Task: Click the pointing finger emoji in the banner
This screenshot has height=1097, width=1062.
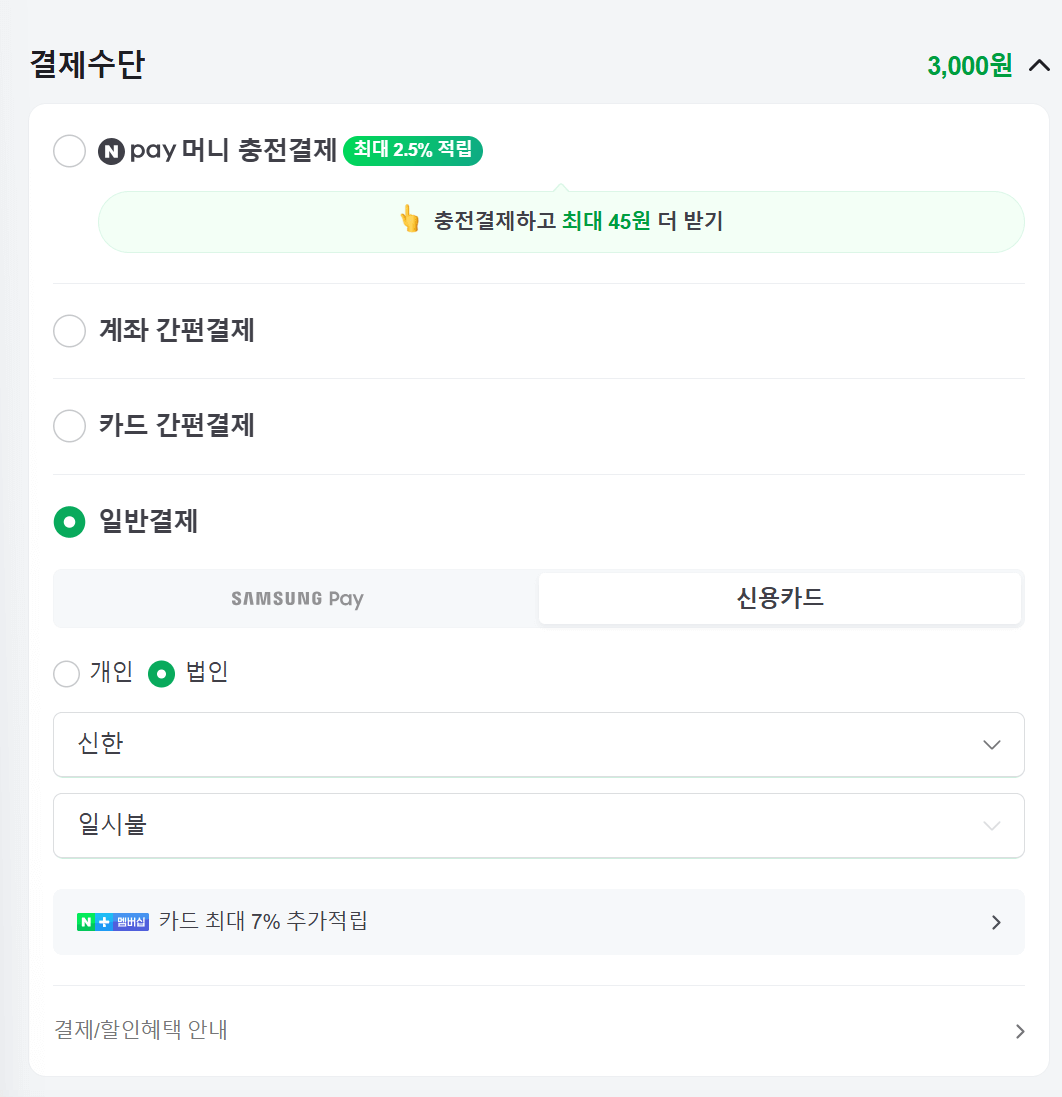Action: (410, 221)
